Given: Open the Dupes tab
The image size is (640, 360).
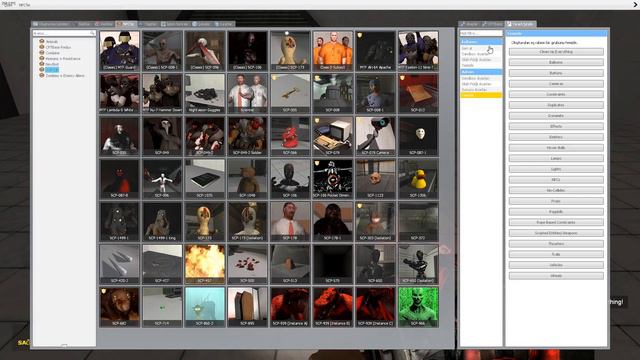Looking at the screenshot, I should (202, 24).
